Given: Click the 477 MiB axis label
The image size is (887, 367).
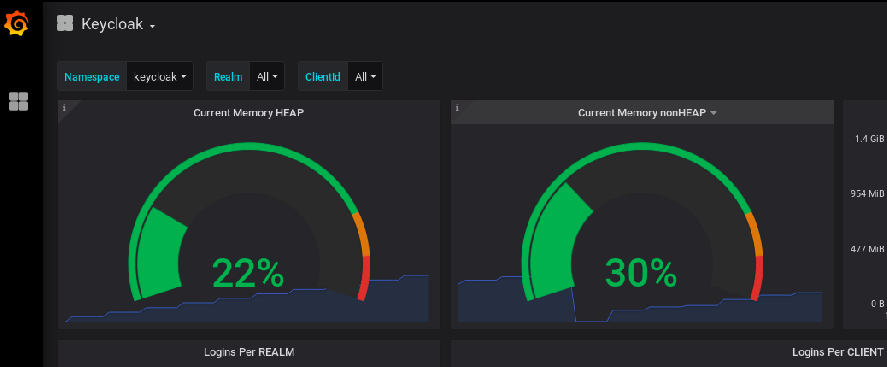Looking at the screenshot, I should 868,249.
